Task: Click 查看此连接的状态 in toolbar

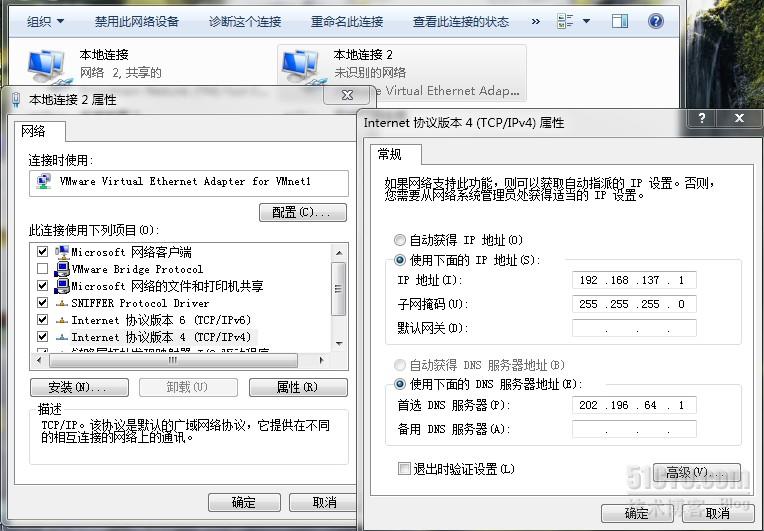Action: click(x=461, y=21)
